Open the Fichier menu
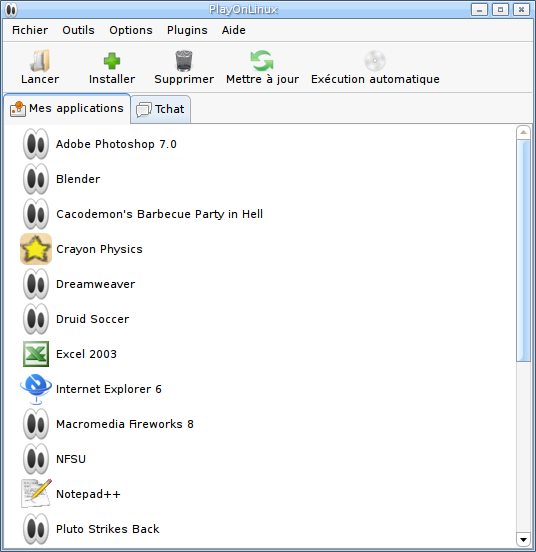The width and height of the screenshot is (536, 552). click(x=30, y=30)
